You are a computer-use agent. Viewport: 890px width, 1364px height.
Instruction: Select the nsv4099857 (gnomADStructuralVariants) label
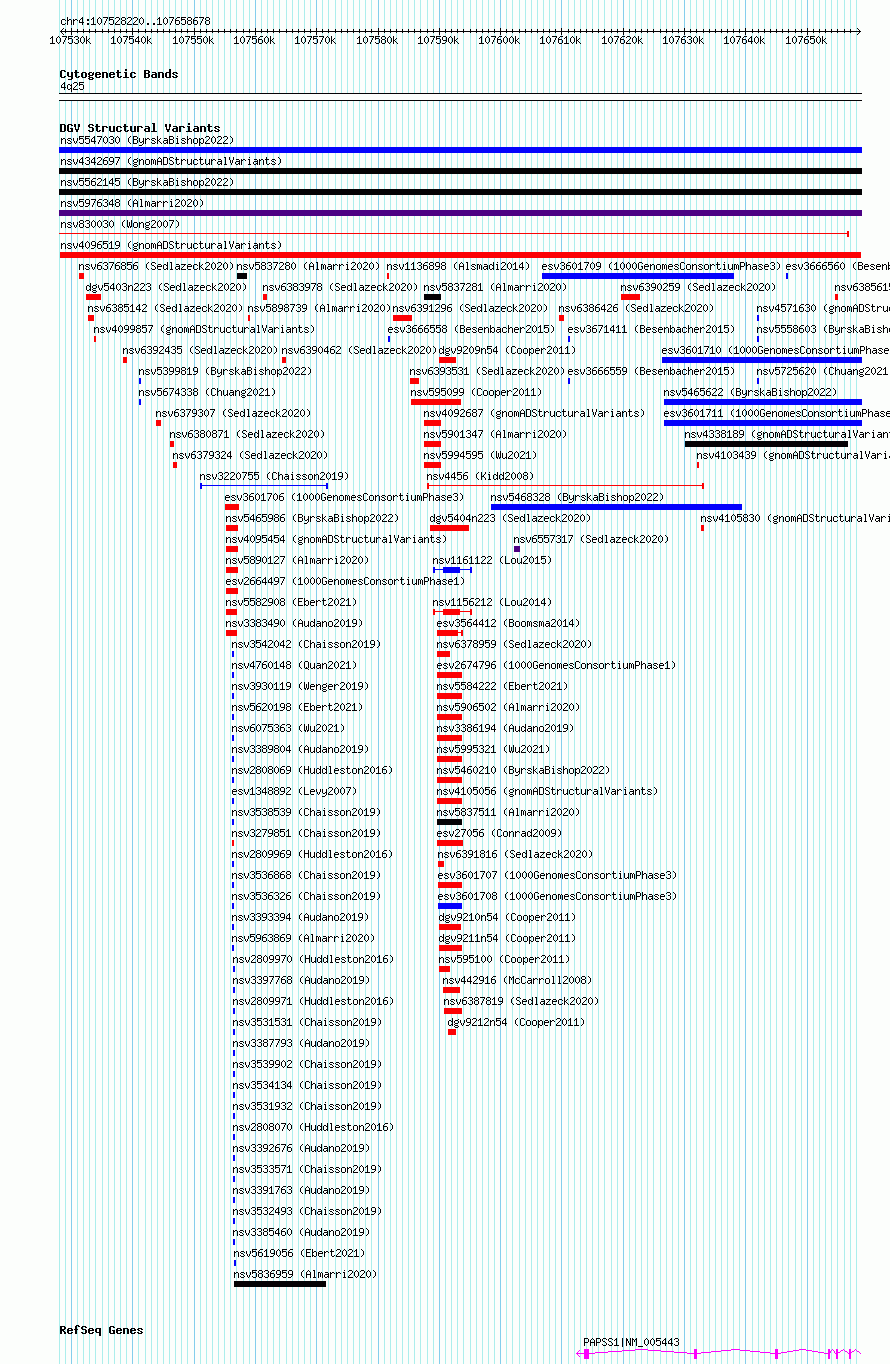(x=204, y=329)
